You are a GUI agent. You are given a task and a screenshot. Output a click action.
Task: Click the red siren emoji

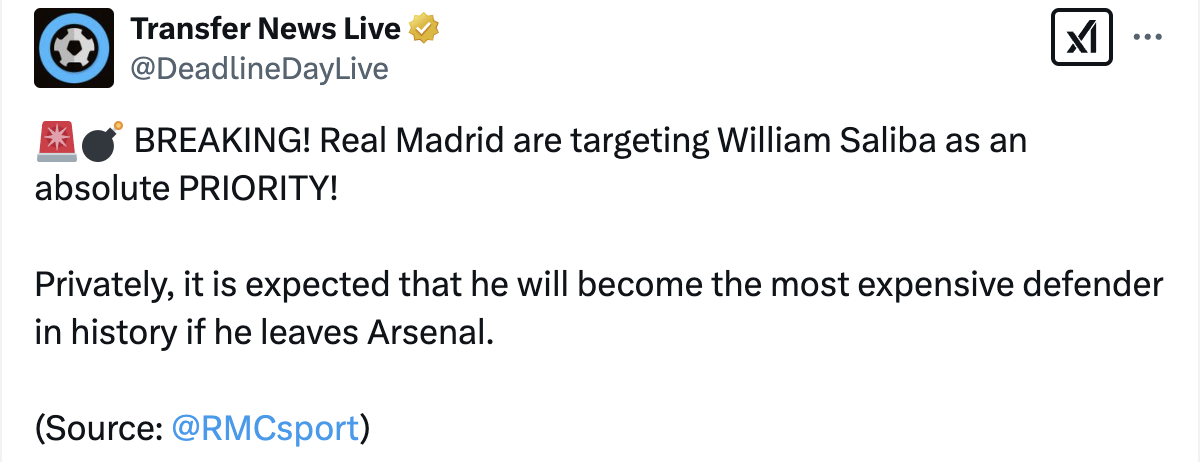56,143
